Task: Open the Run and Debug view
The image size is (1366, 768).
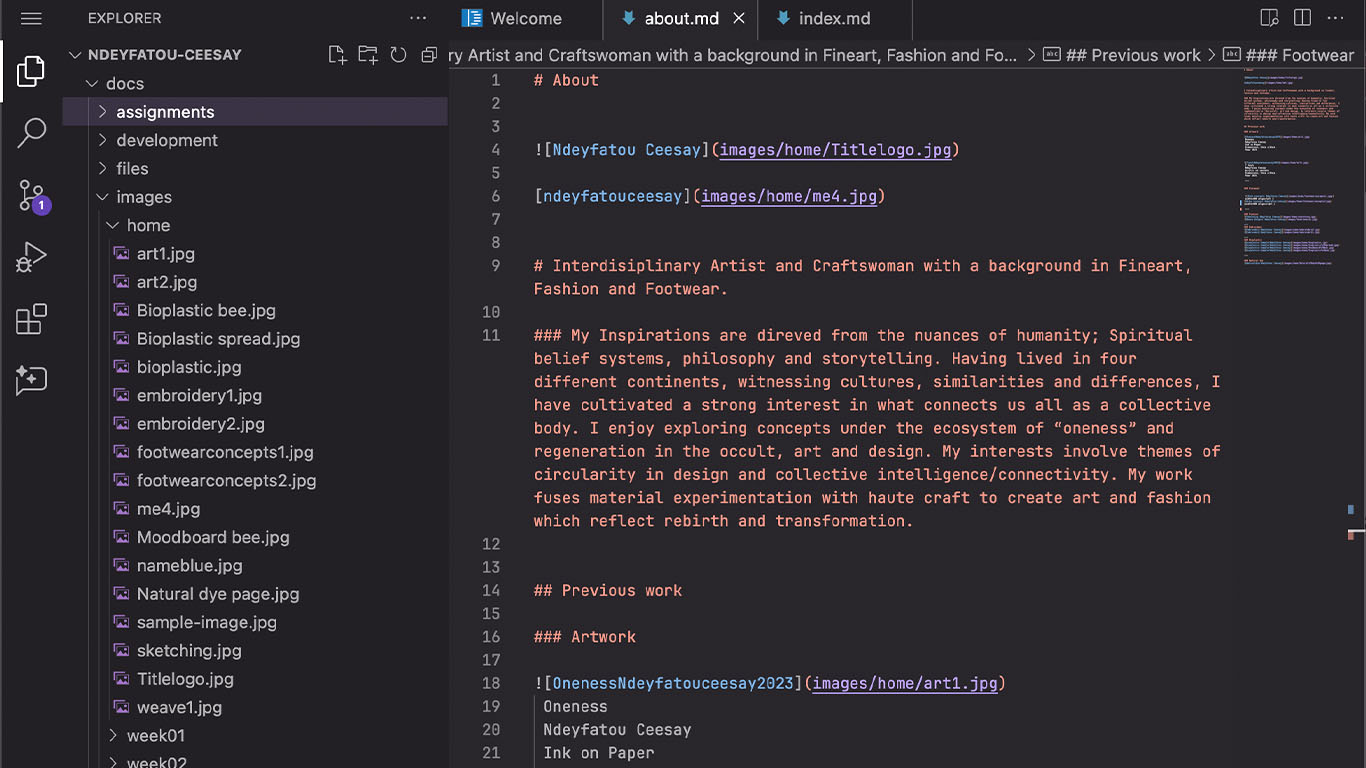Action: coord(31,258)
